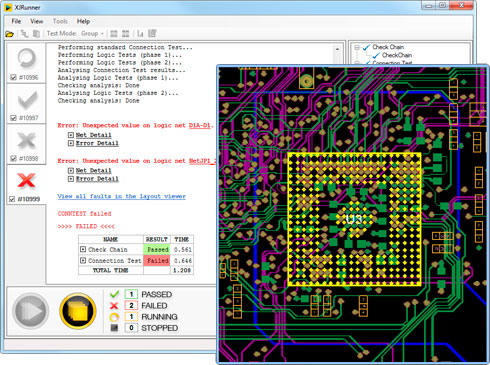Screen dimensions: 490x365
Task: Click the yellow Stop button
Action: 78,311
